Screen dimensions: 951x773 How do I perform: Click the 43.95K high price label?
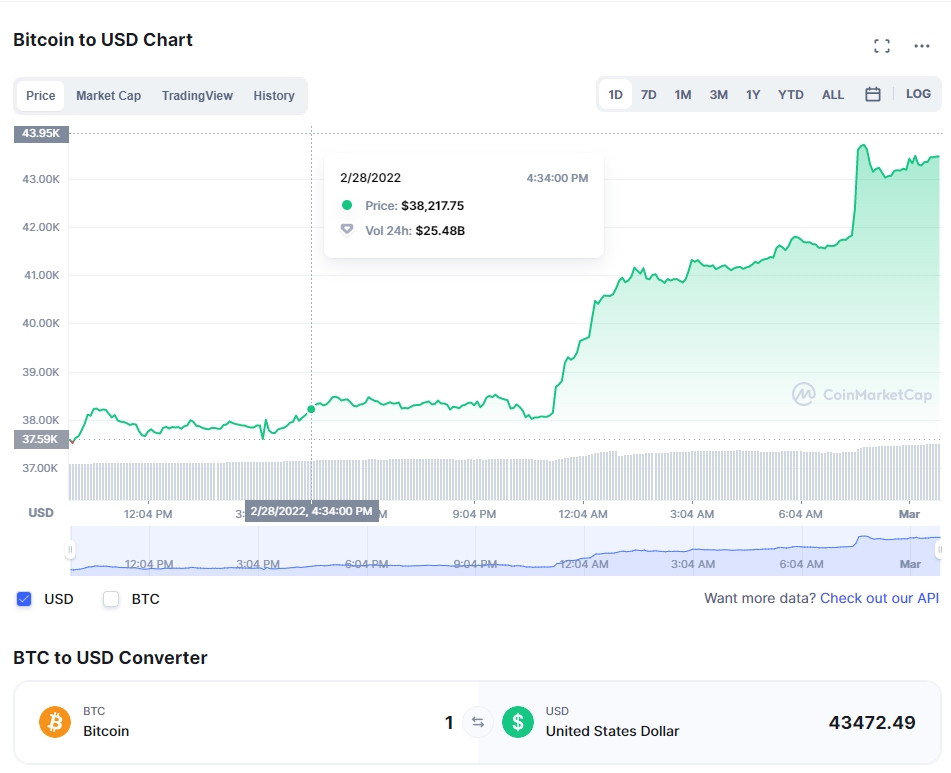pos(41,133)
